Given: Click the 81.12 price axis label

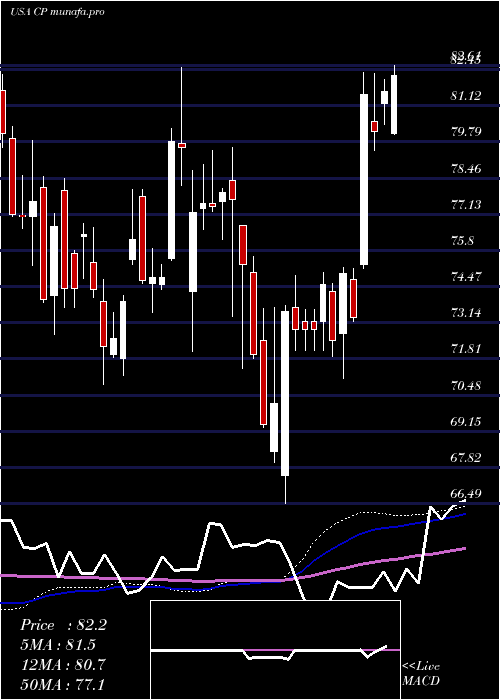Looking at the screenshot, I should coord(466,96).
